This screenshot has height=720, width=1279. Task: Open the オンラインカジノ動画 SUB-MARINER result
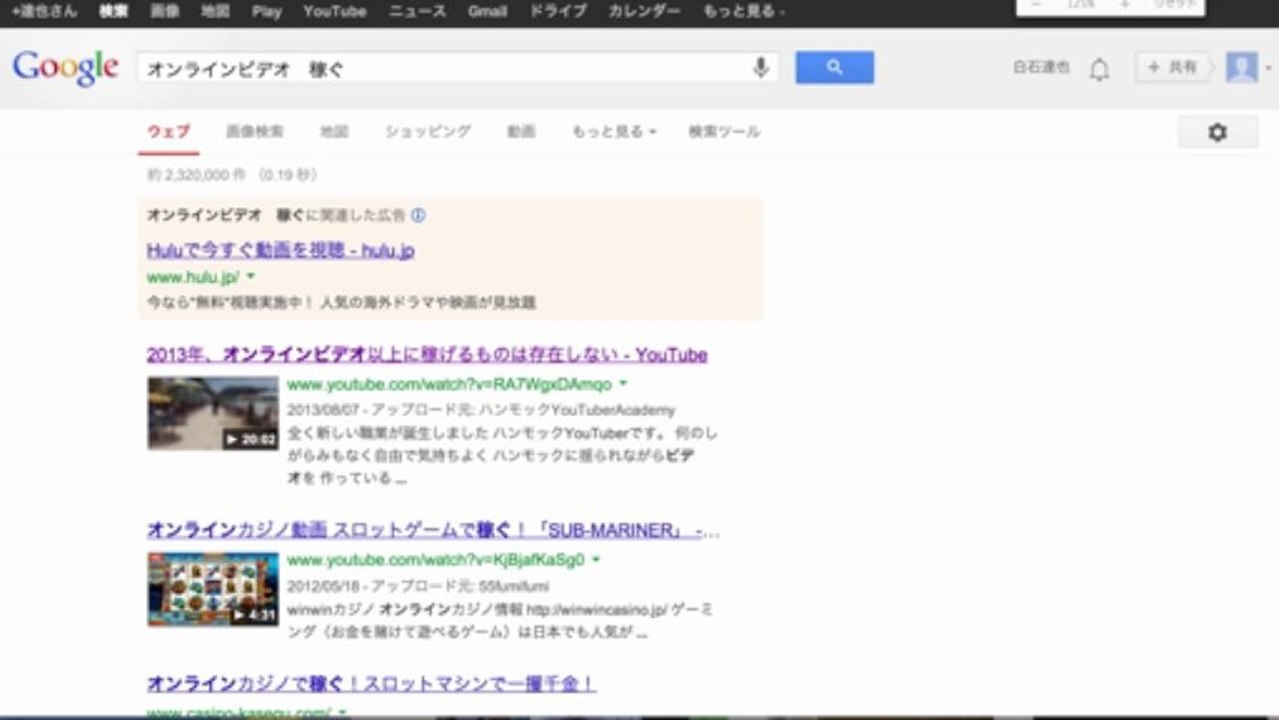[x=433, y=530]
